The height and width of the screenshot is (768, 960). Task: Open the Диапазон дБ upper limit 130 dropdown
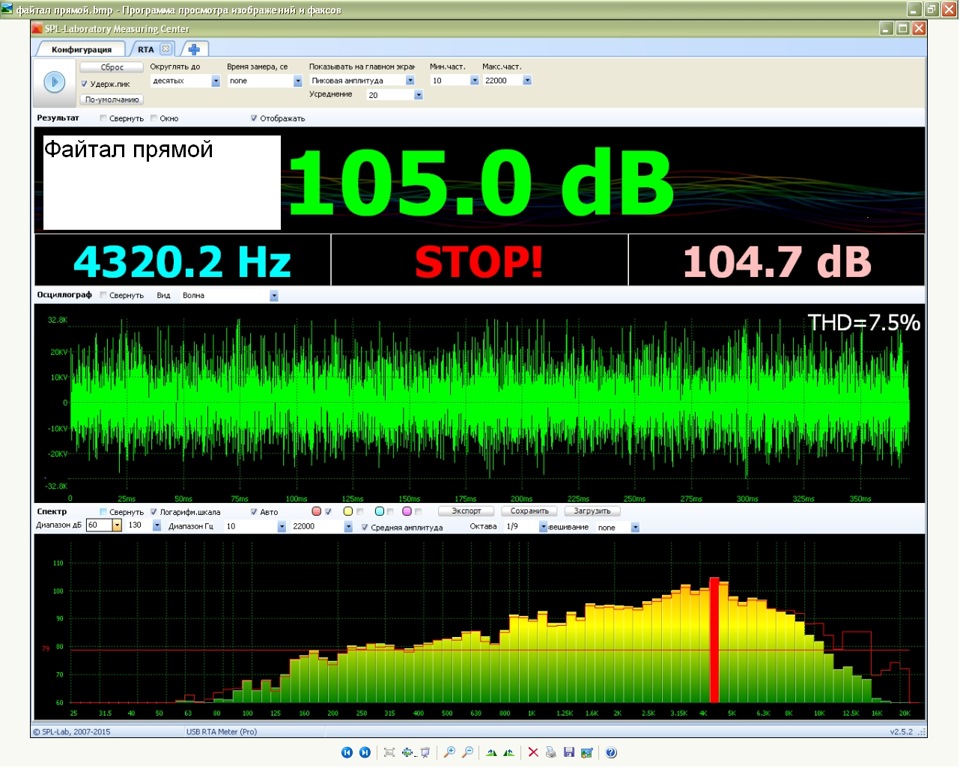(157, 525)
